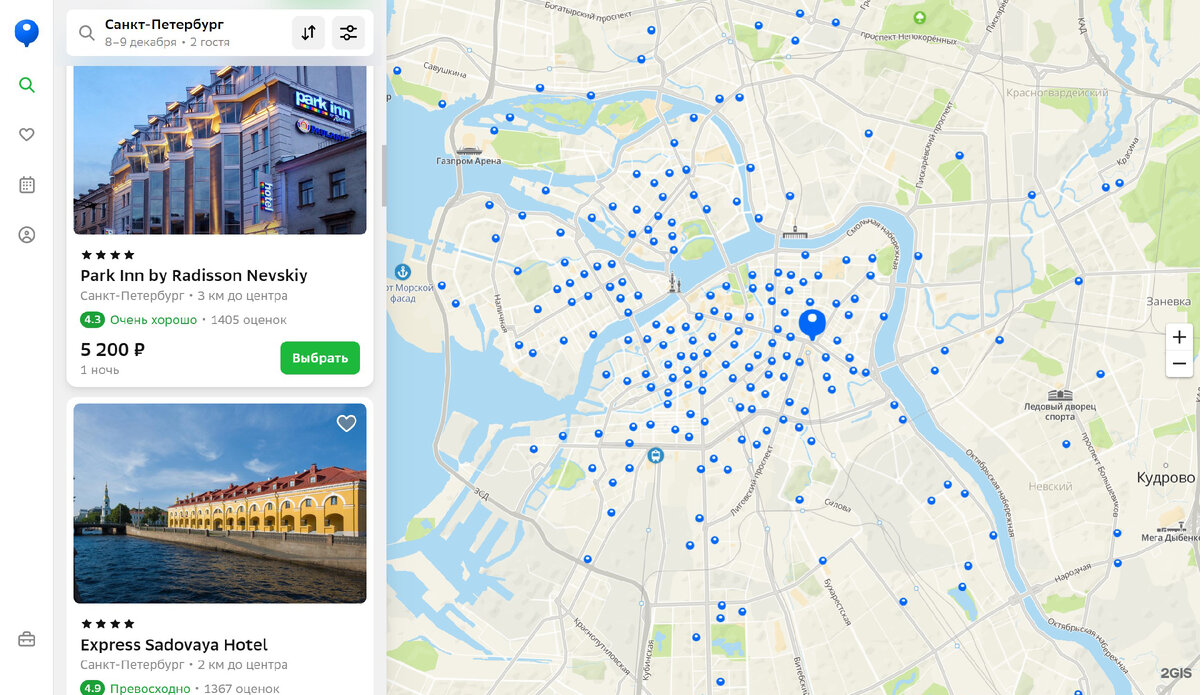Click the '5 200 ₽' price

coord(113,349)
